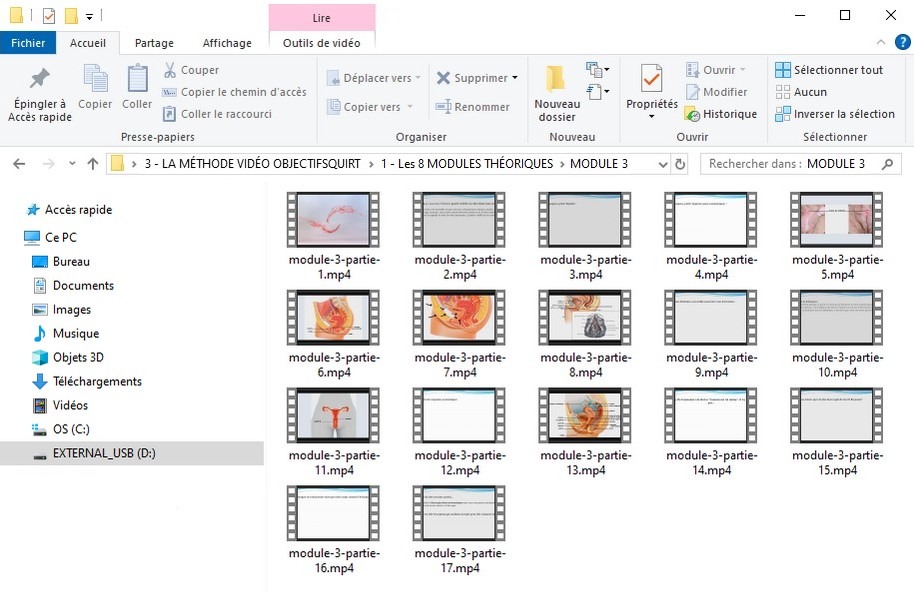Refresh the MODULE 3 folder view
The image size is (914, 592).
pos(681,164)
